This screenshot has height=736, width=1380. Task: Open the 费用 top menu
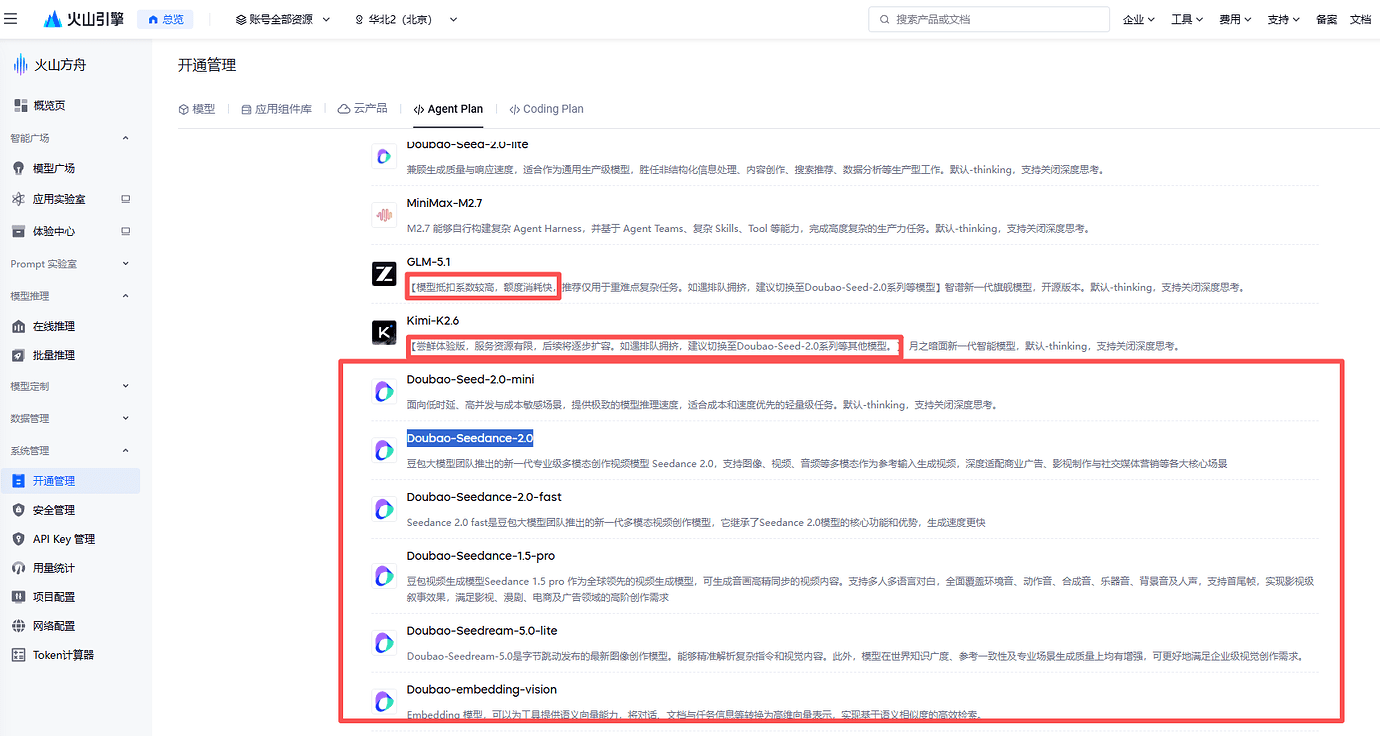pyautogui.click(x=1235, y=19)
